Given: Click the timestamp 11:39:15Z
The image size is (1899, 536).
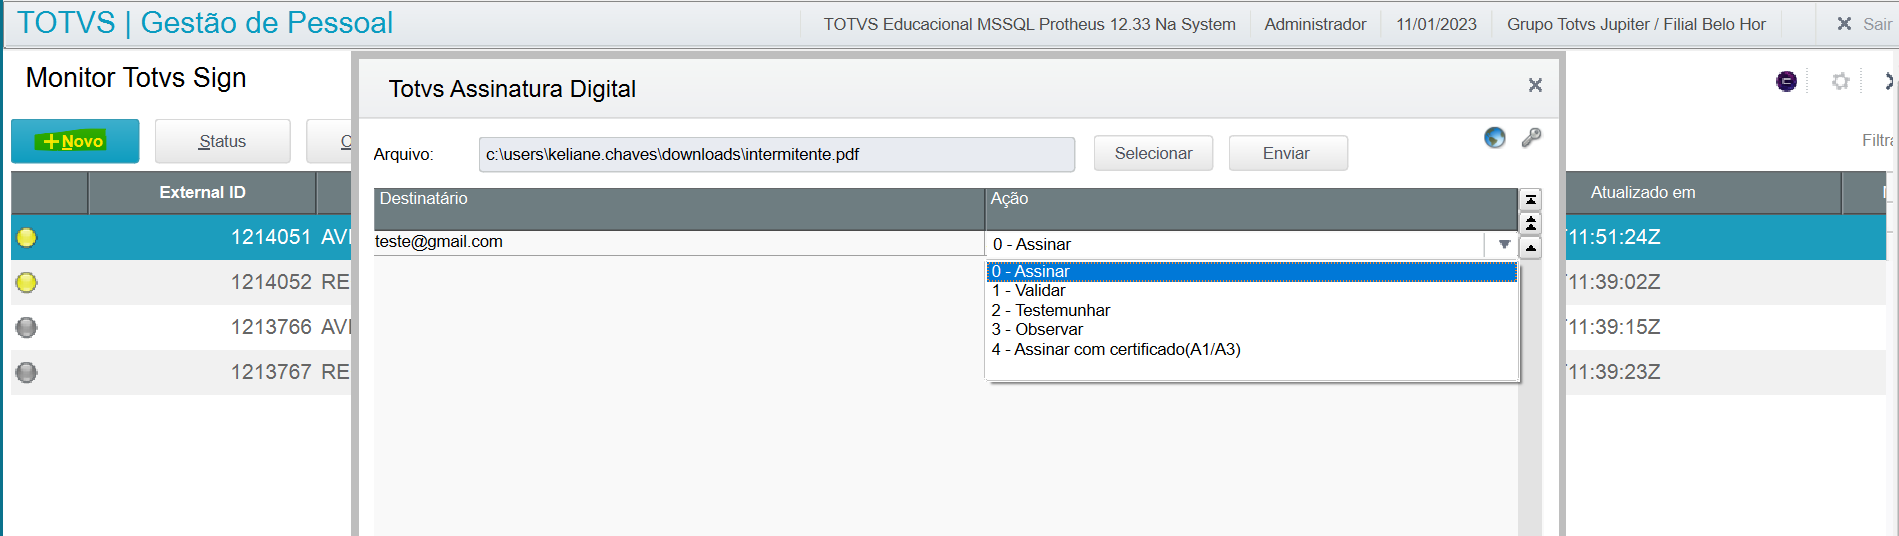Looking at the screenshot, I should [x=1614, y=327].
